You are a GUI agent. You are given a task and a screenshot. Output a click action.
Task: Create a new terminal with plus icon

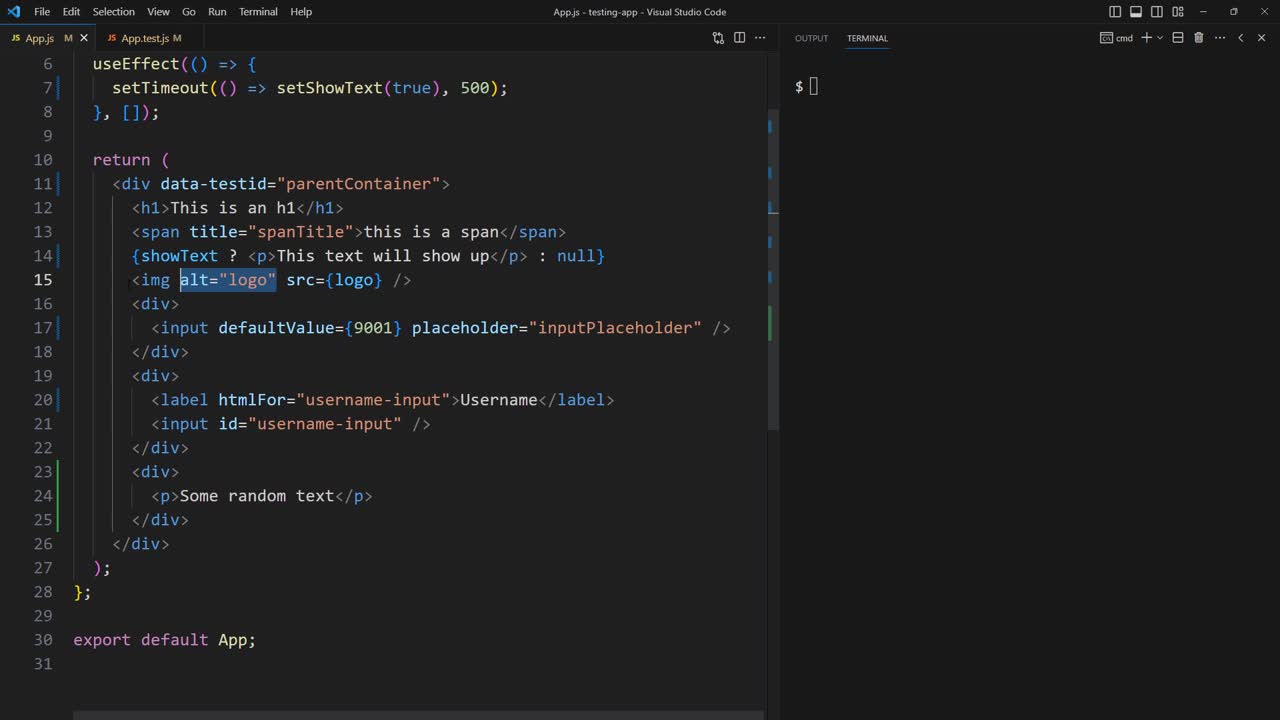[x=1146, y=38]
